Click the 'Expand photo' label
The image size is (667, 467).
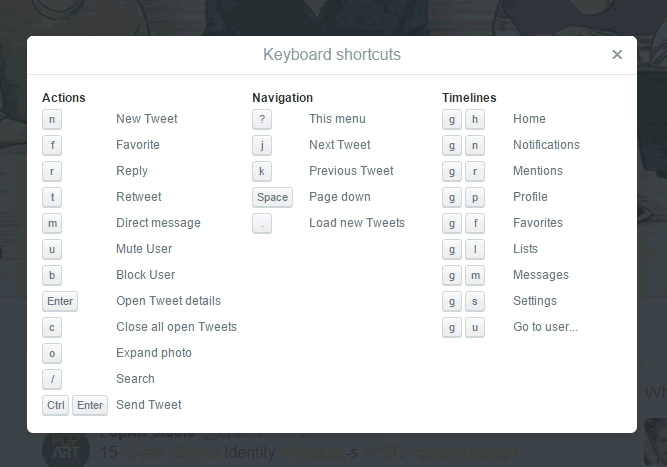[154, 353]
